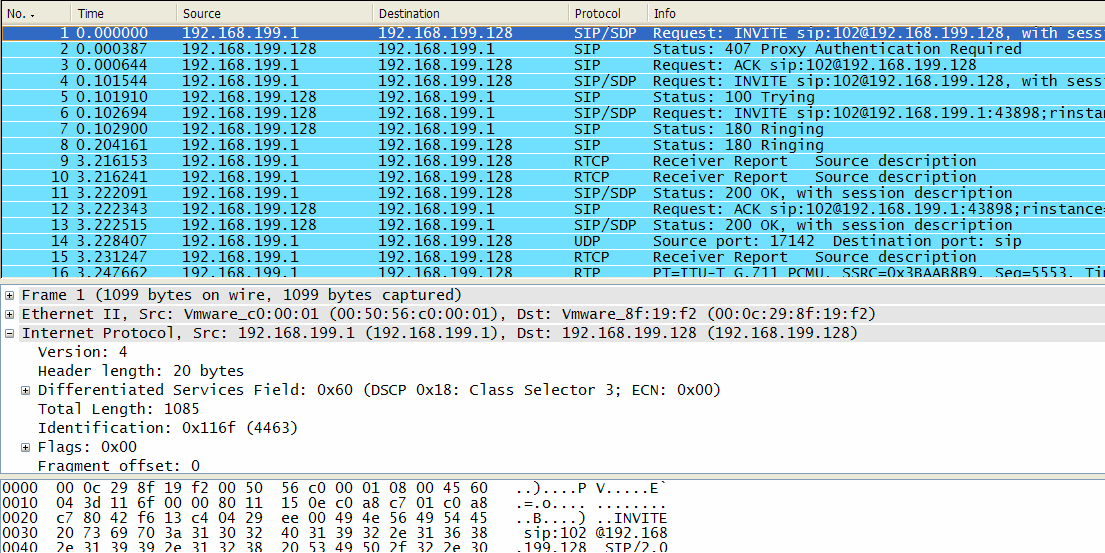Click hex row 0020 in bytes pane
Screen dimensions: 1105x553
(335, 518)
